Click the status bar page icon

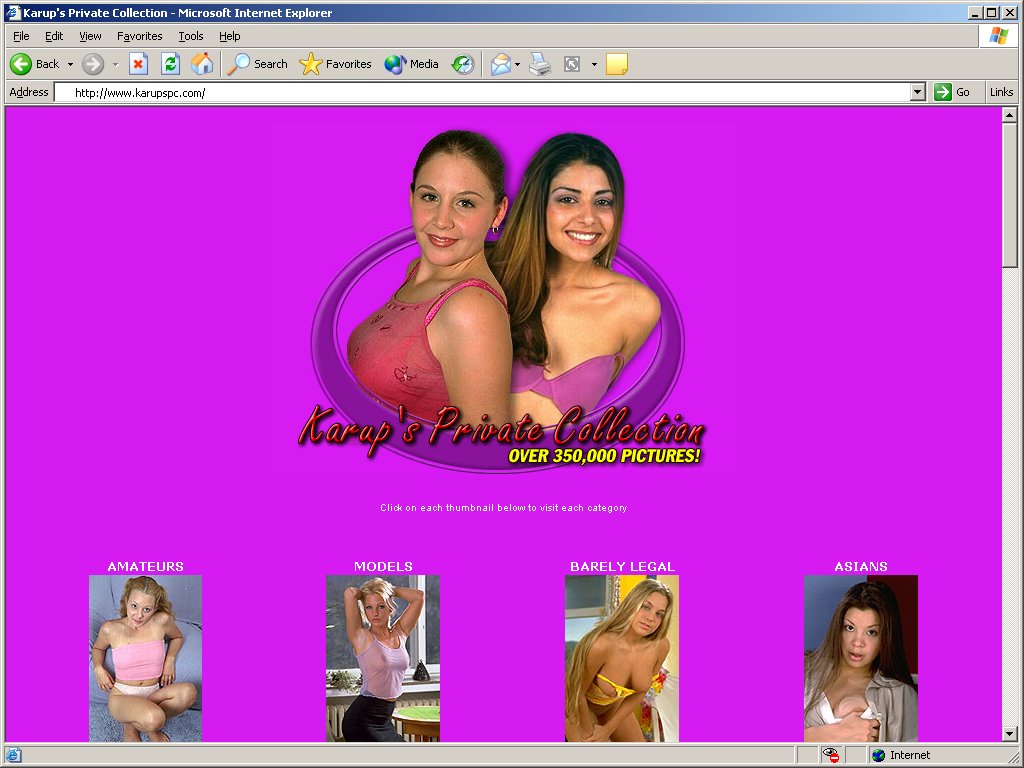(x=12, y=755)
